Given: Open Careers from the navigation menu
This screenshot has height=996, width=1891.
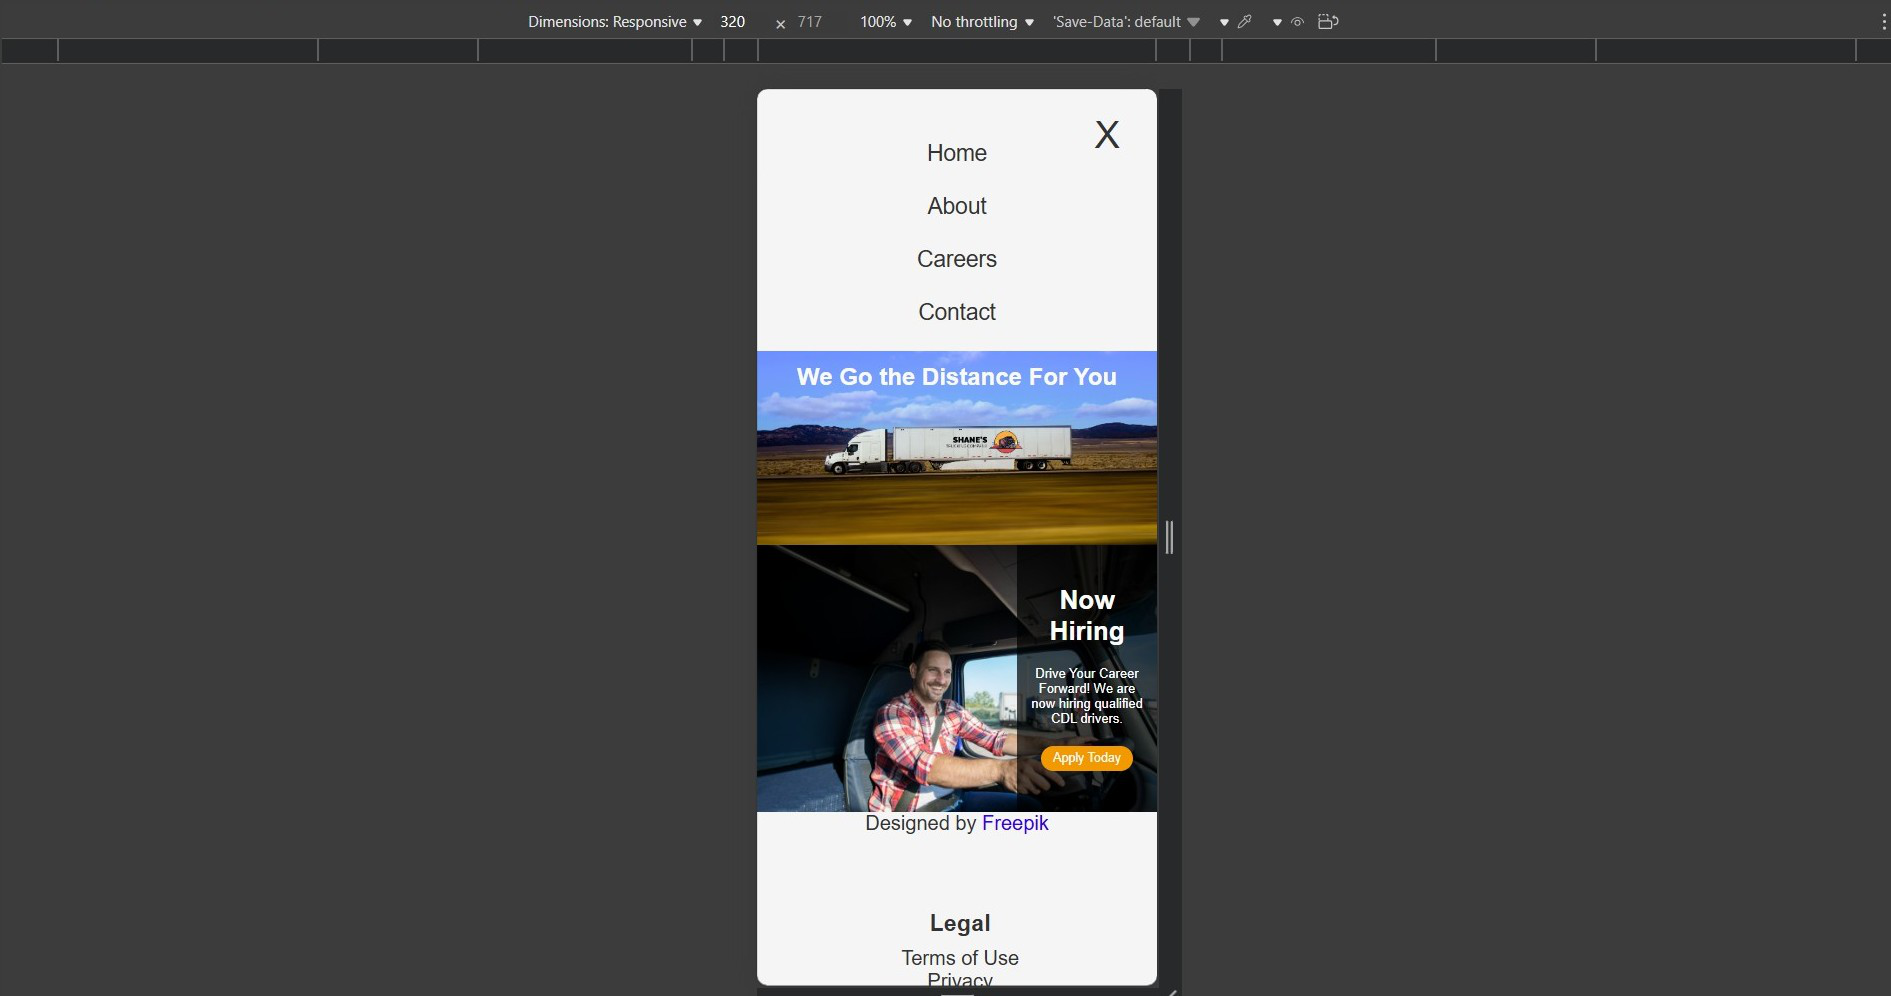Looking at the screenshot, I should pyautogui.click(x=957, y=259).
